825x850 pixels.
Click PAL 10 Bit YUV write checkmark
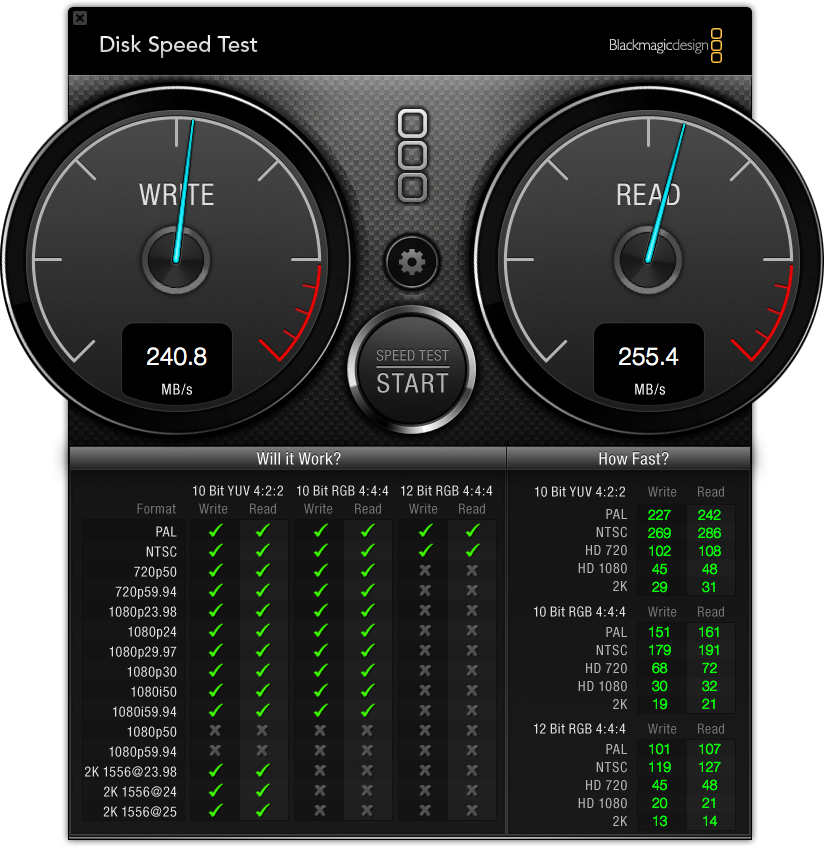[216, 531]
